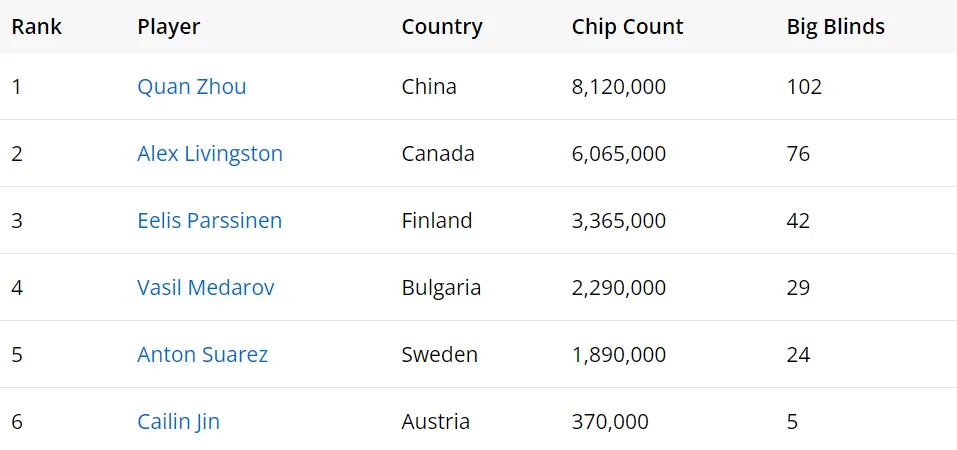Screen dimensions: 957x450
Task: Click the Canada country cell
Action: point(438,154)
